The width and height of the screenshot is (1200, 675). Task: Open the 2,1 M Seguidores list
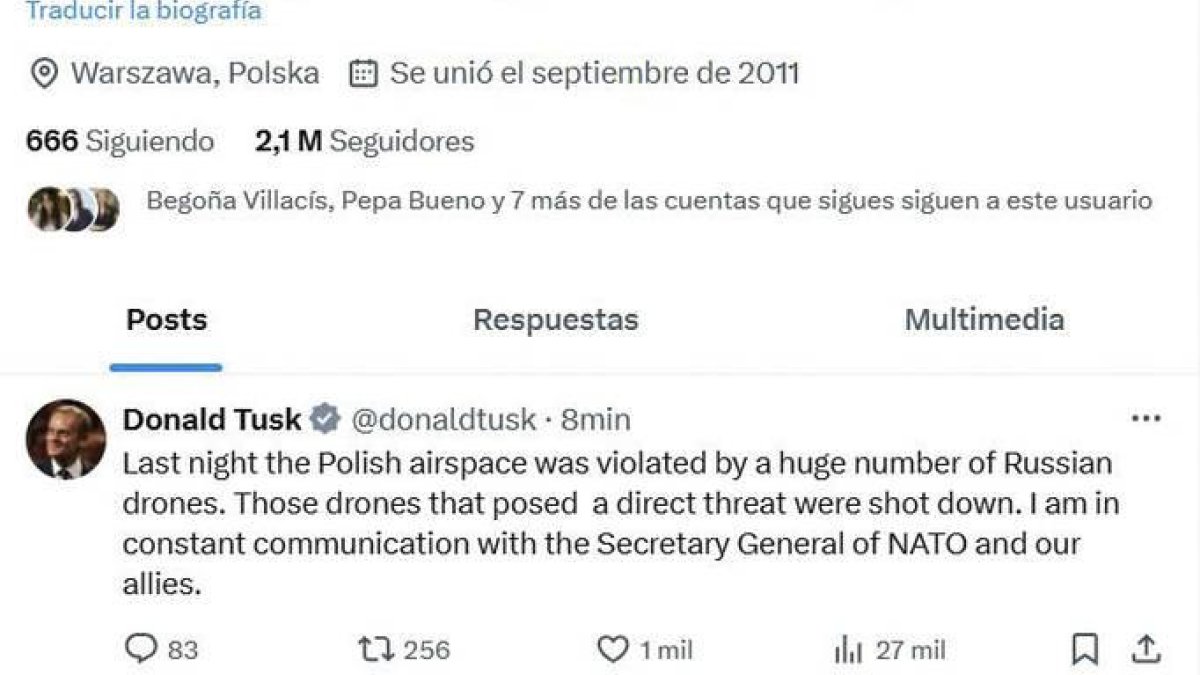point(364,141)
